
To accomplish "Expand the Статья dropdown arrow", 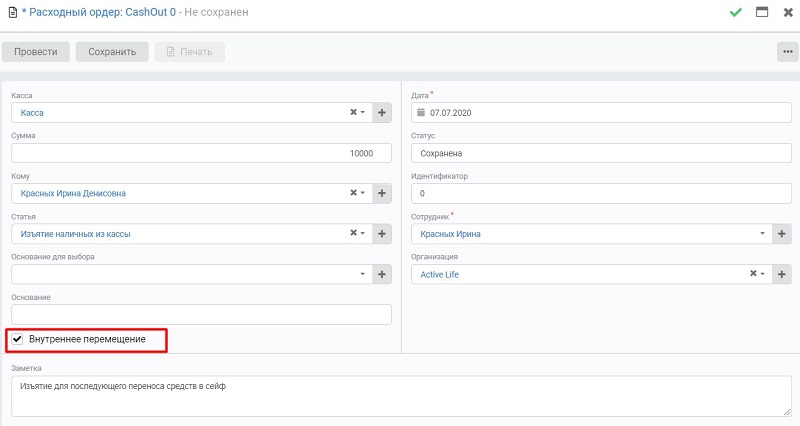I will (x=363, y=233).
